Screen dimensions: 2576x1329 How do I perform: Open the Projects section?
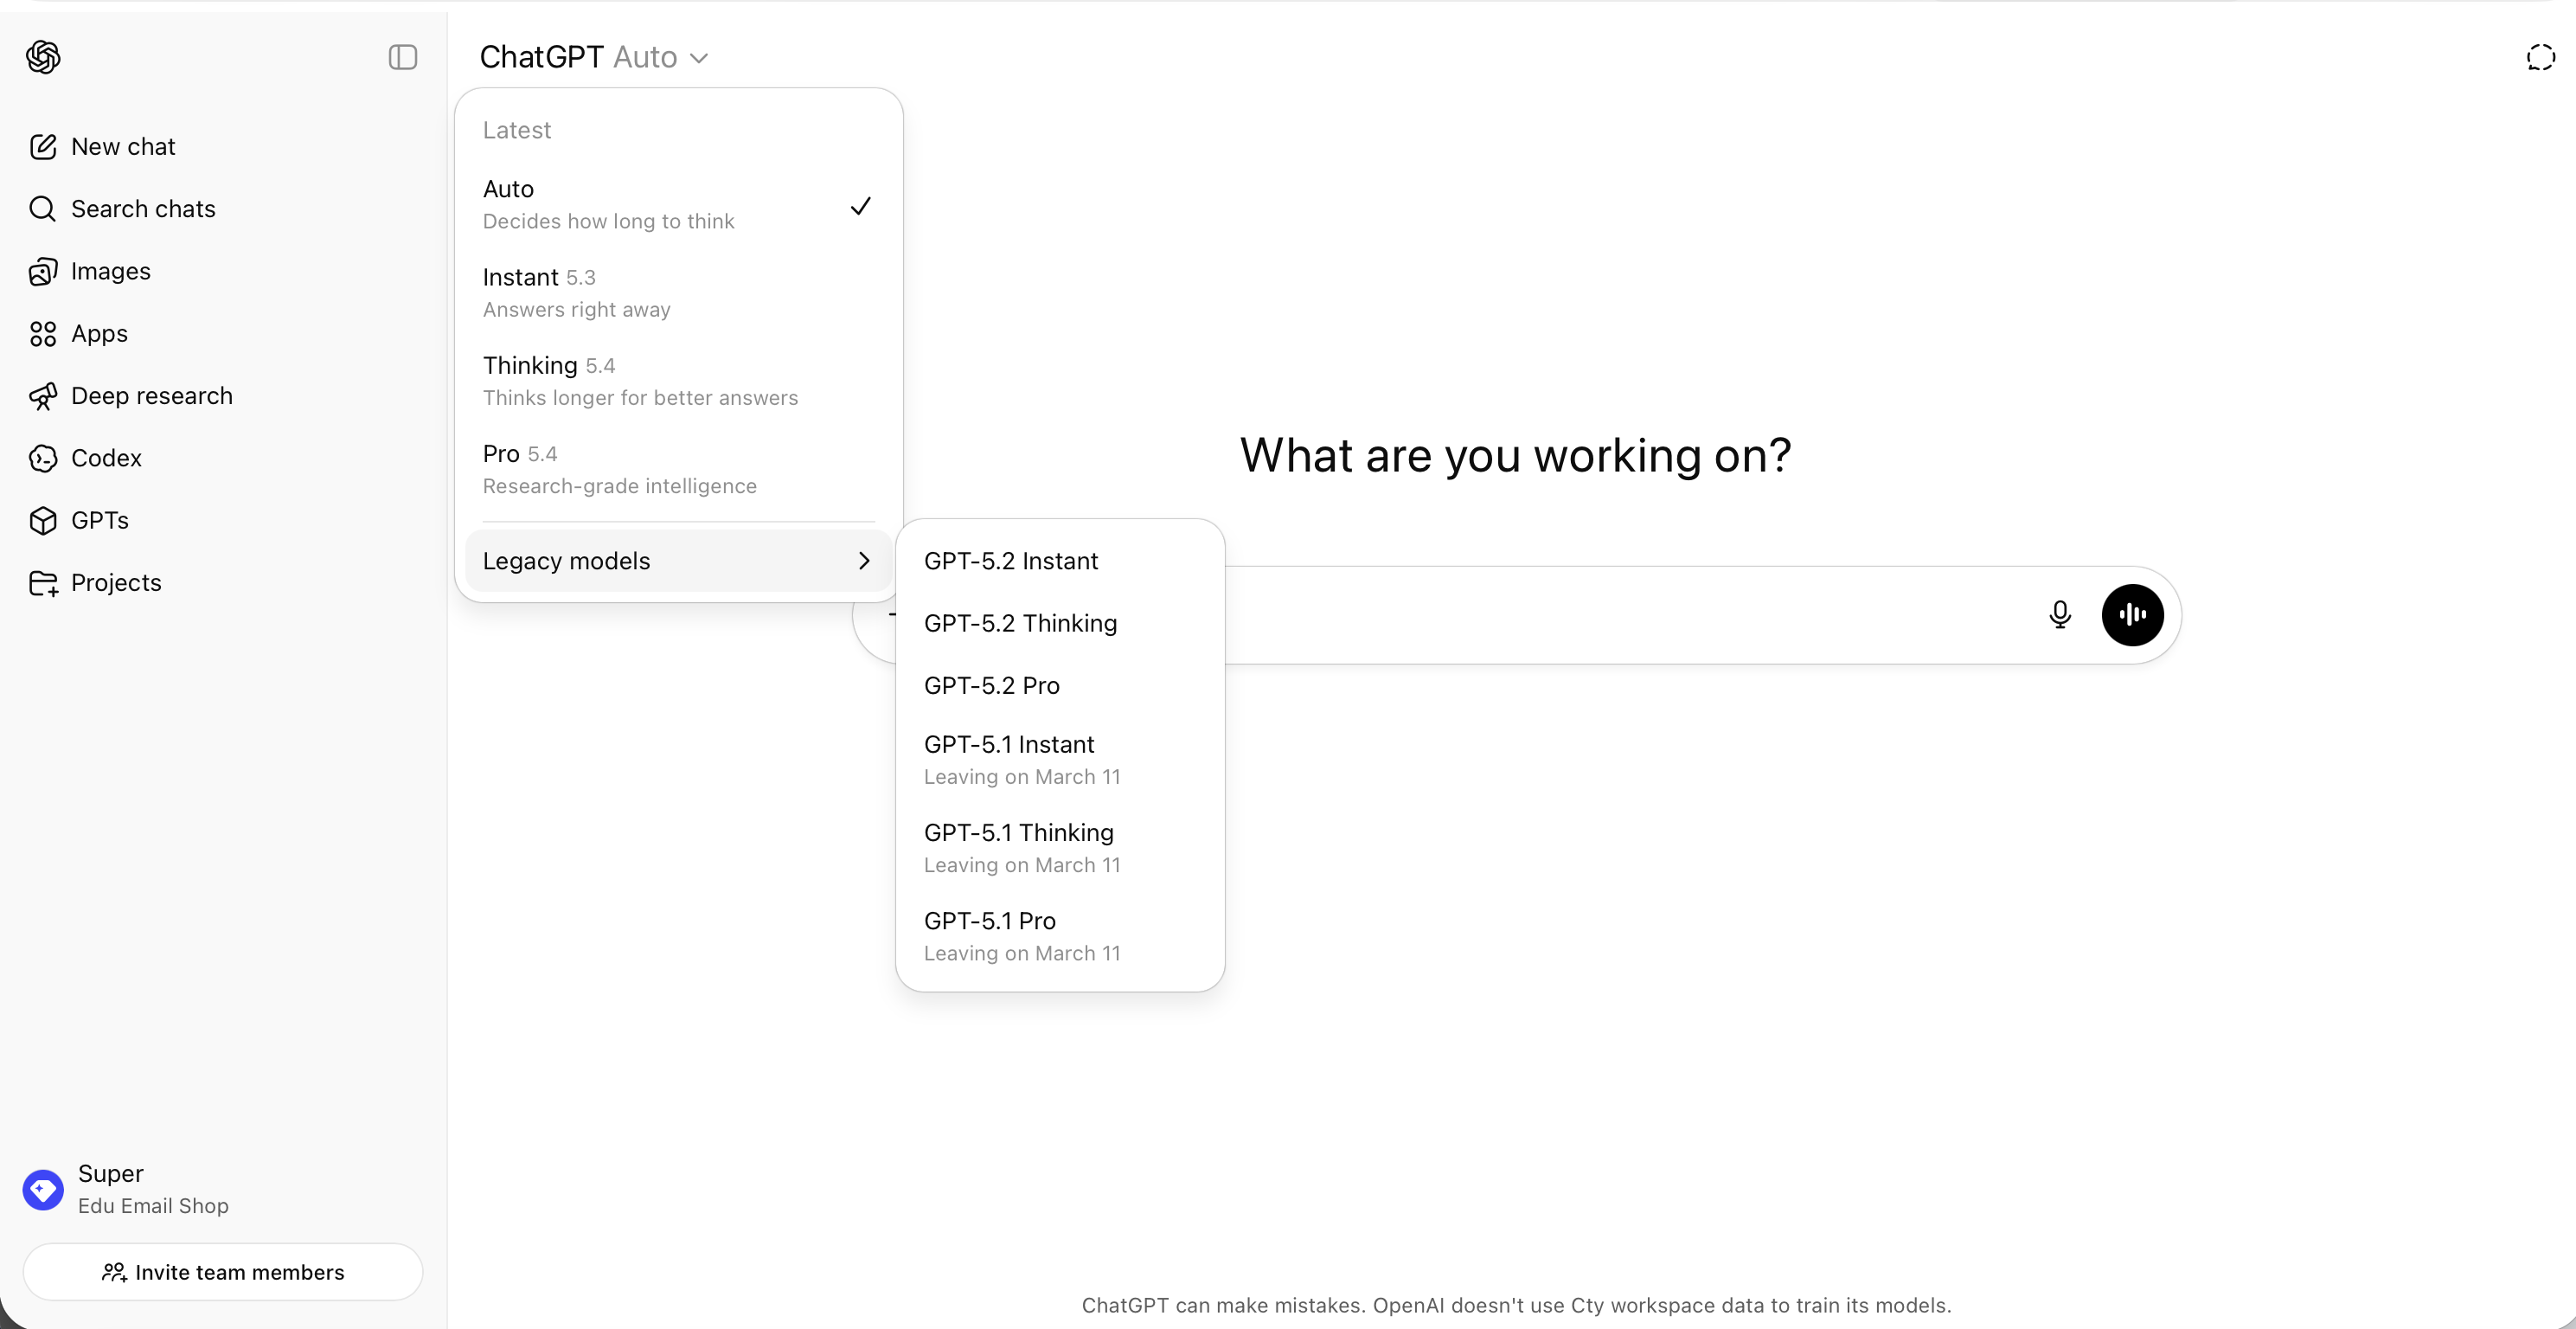[117, 583]
